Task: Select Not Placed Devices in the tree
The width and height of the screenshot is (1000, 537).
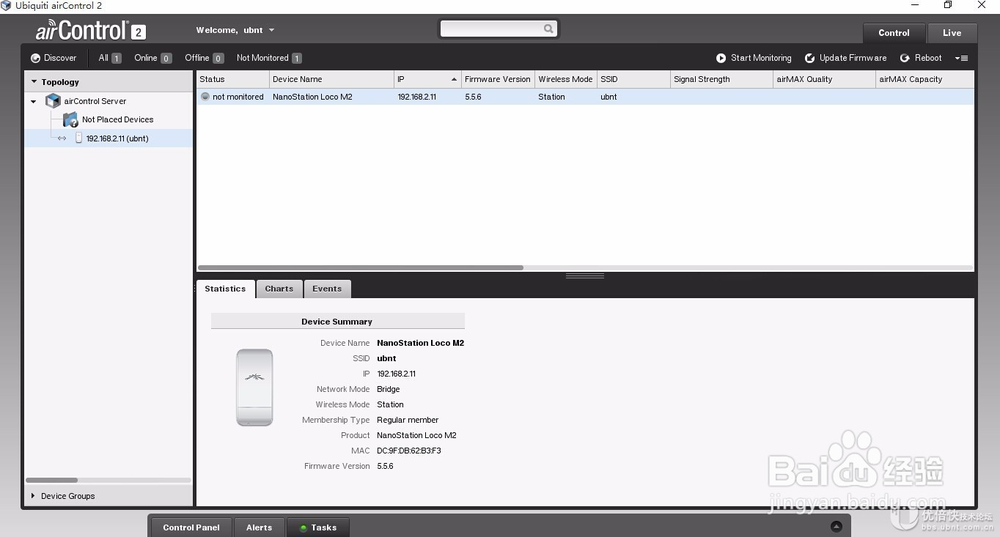Action: (x=117, y=119)
